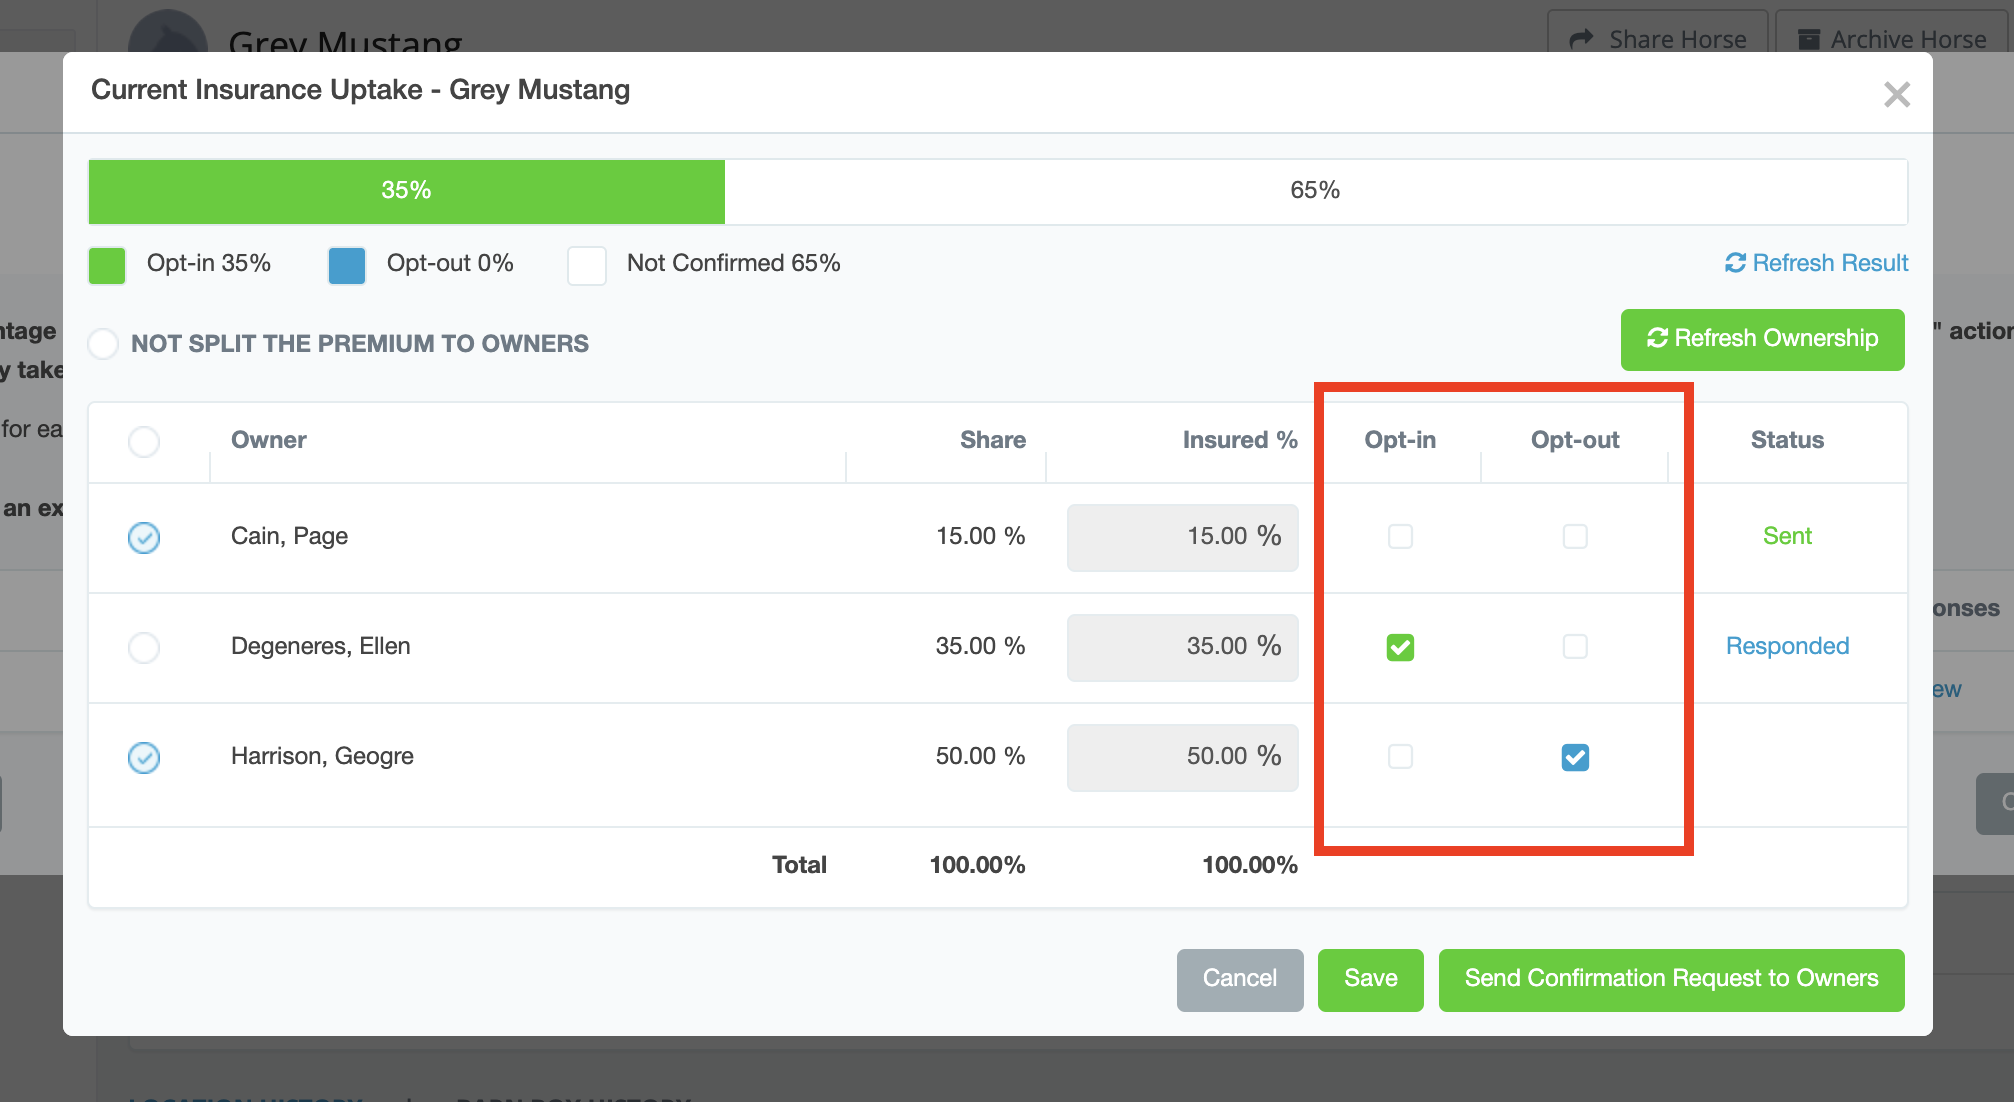This screenshot has height=1102, width=2014.
Task: Open the Responded status link
Action: tap(1787, 646)
